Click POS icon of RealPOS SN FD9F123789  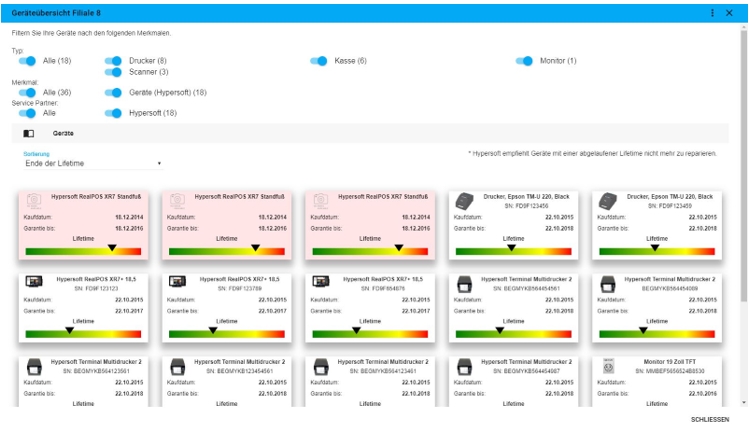click(177, 282)
